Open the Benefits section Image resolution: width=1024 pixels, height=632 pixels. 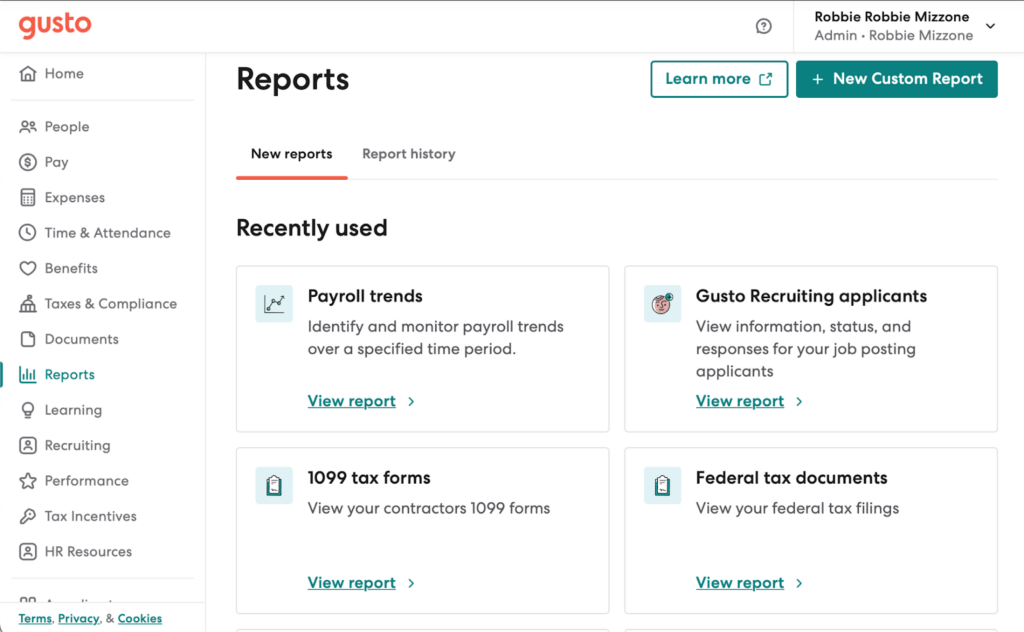click(26, 268)
